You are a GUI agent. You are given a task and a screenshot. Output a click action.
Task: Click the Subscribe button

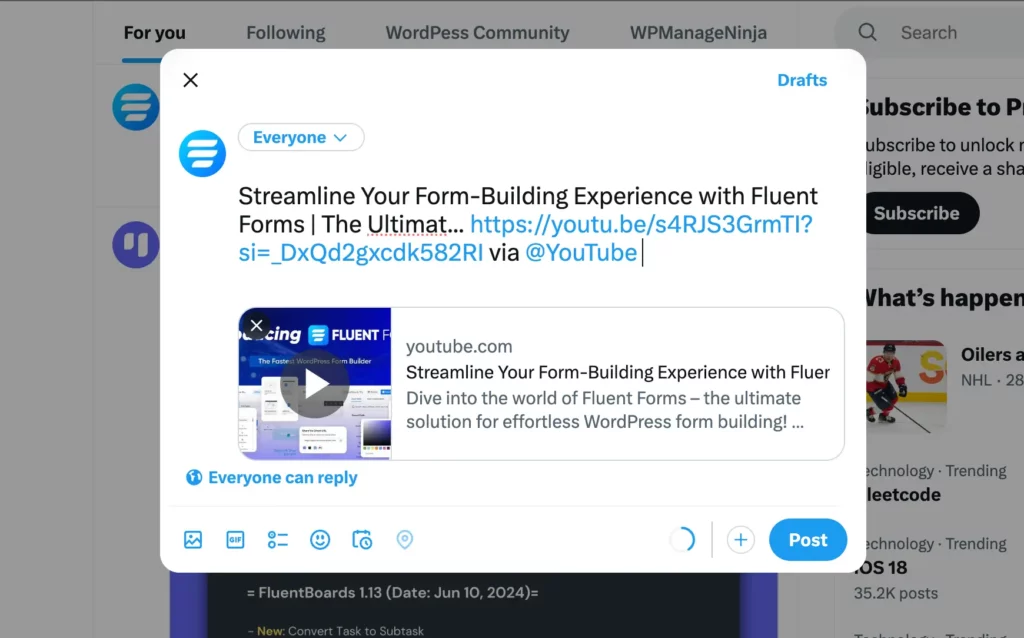(x=919, y=213)
